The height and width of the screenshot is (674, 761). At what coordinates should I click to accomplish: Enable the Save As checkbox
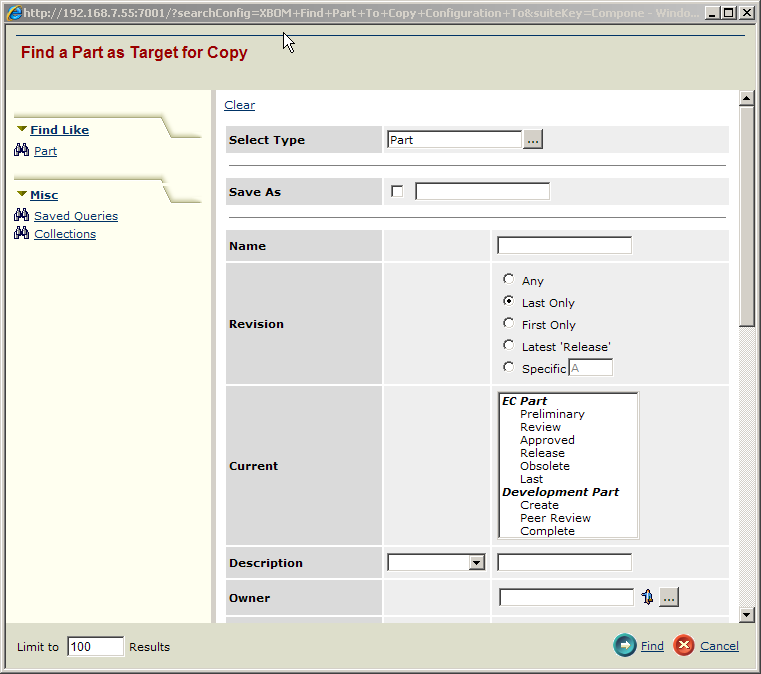[397, 191]
